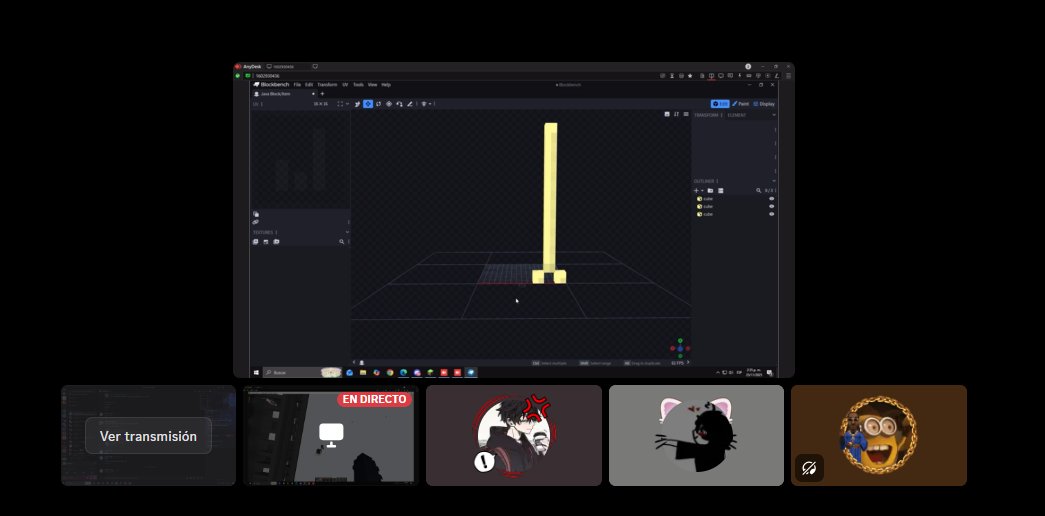Select the Rotate tool in Blockbench toolbar
This screenshot has height=516, width=1045.
click(379, 104)
